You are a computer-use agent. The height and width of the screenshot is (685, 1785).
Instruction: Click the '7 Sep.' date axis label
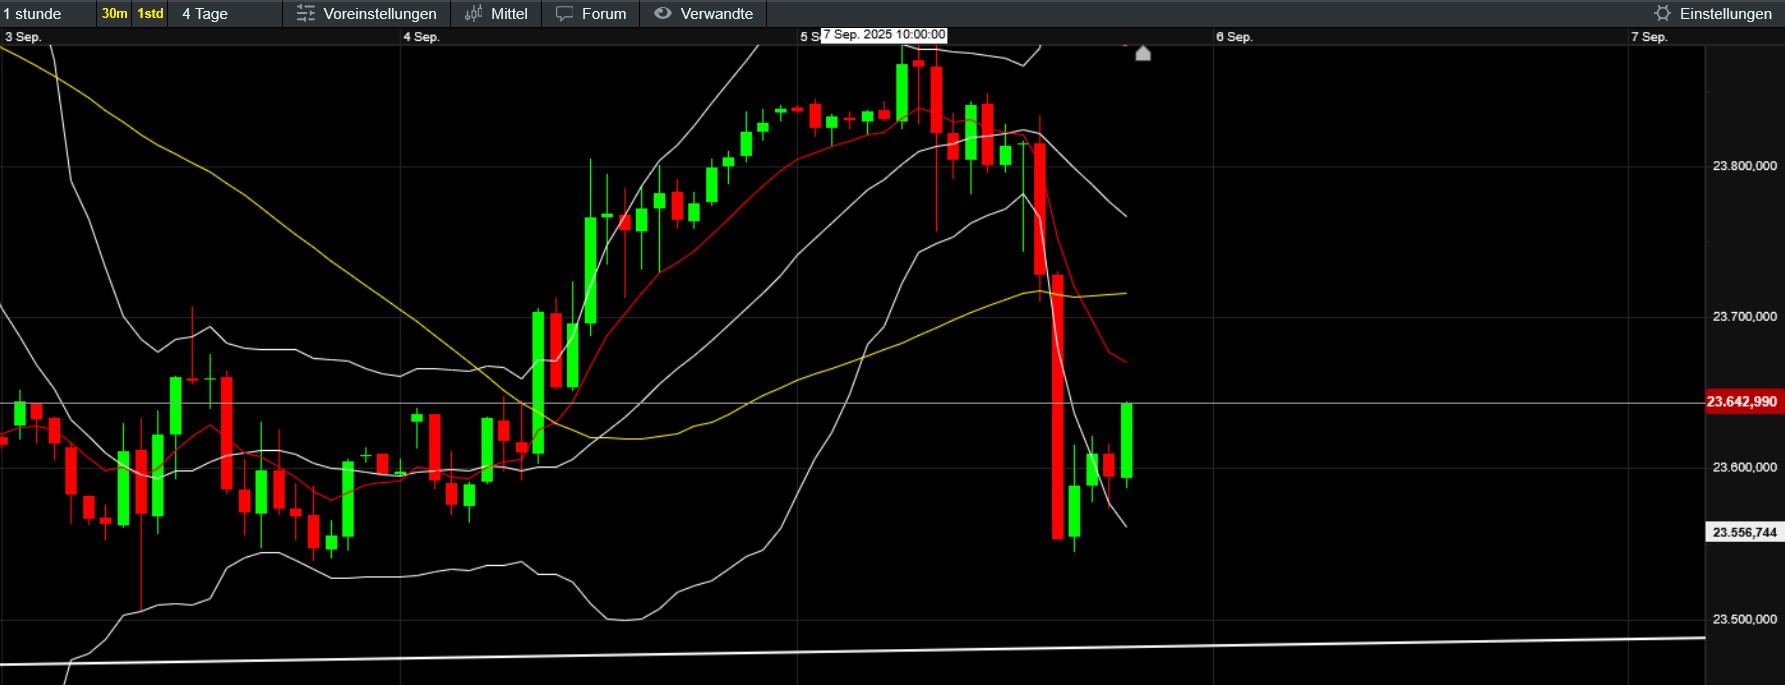(1649, 37)
